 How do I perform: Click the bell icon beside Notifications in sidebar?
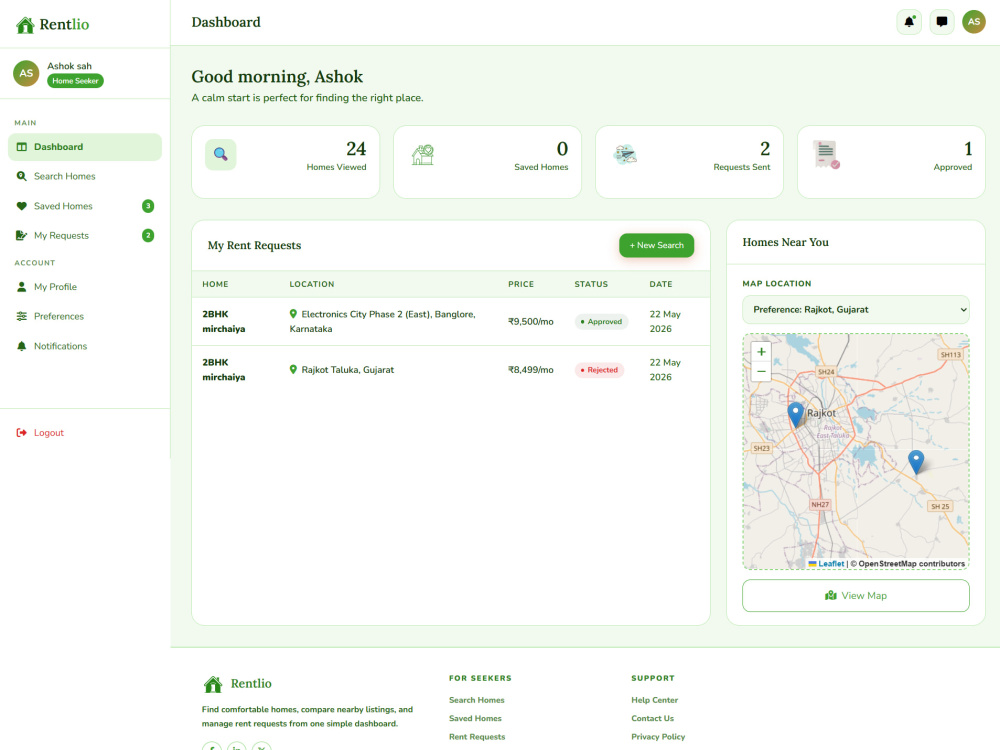[22, 346]
